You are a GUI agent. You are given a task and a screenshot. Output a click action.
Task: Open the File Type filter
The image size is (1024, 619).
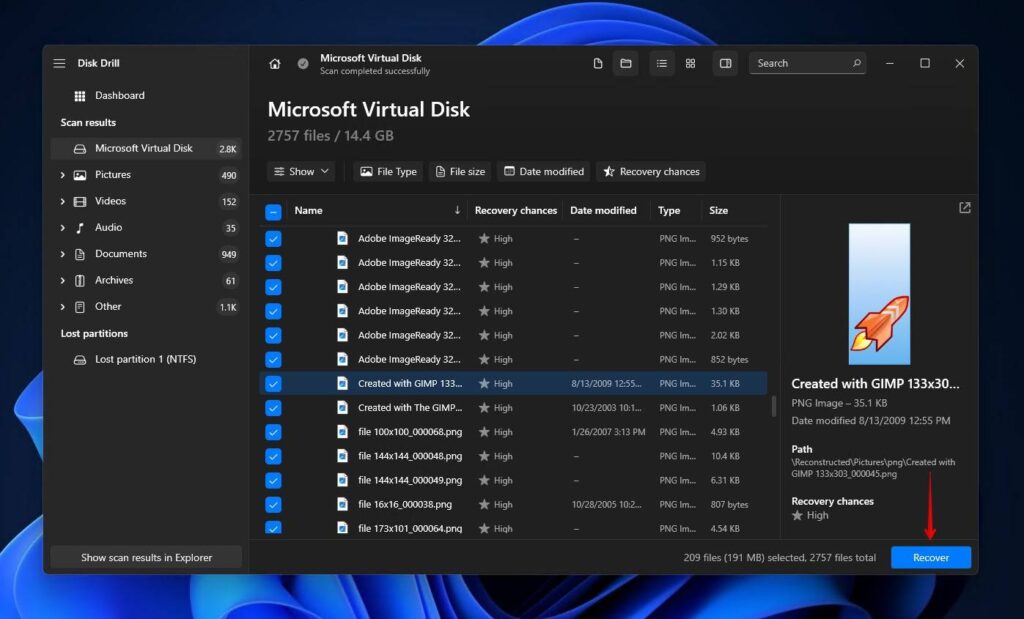(x=387, y=171)
